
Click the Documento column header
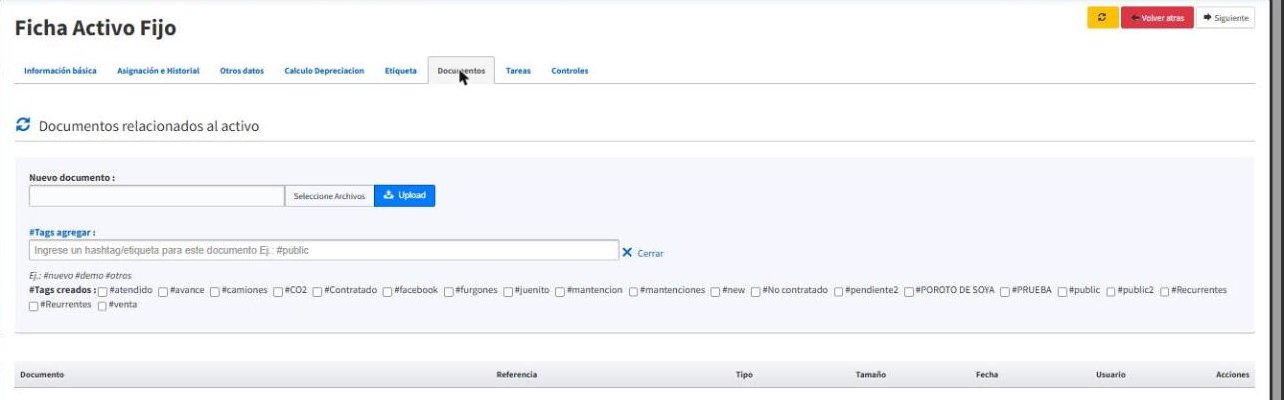click(42, 374)
